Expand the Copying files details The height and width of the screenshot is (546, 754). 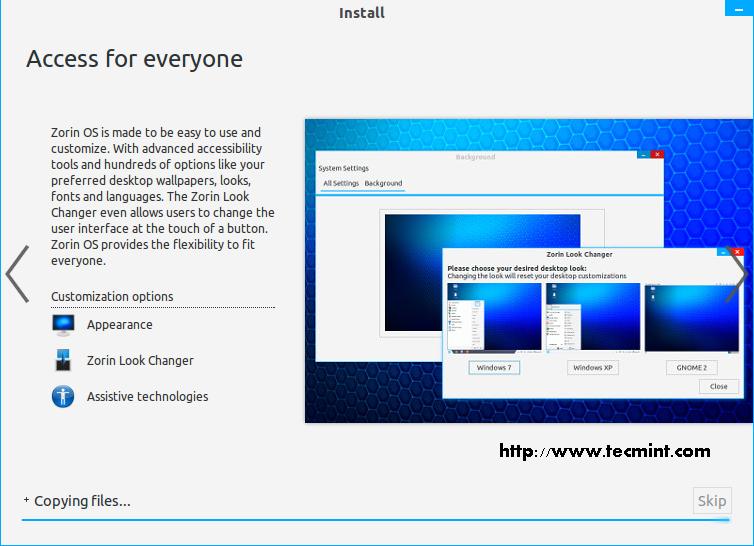click(26, 500)
